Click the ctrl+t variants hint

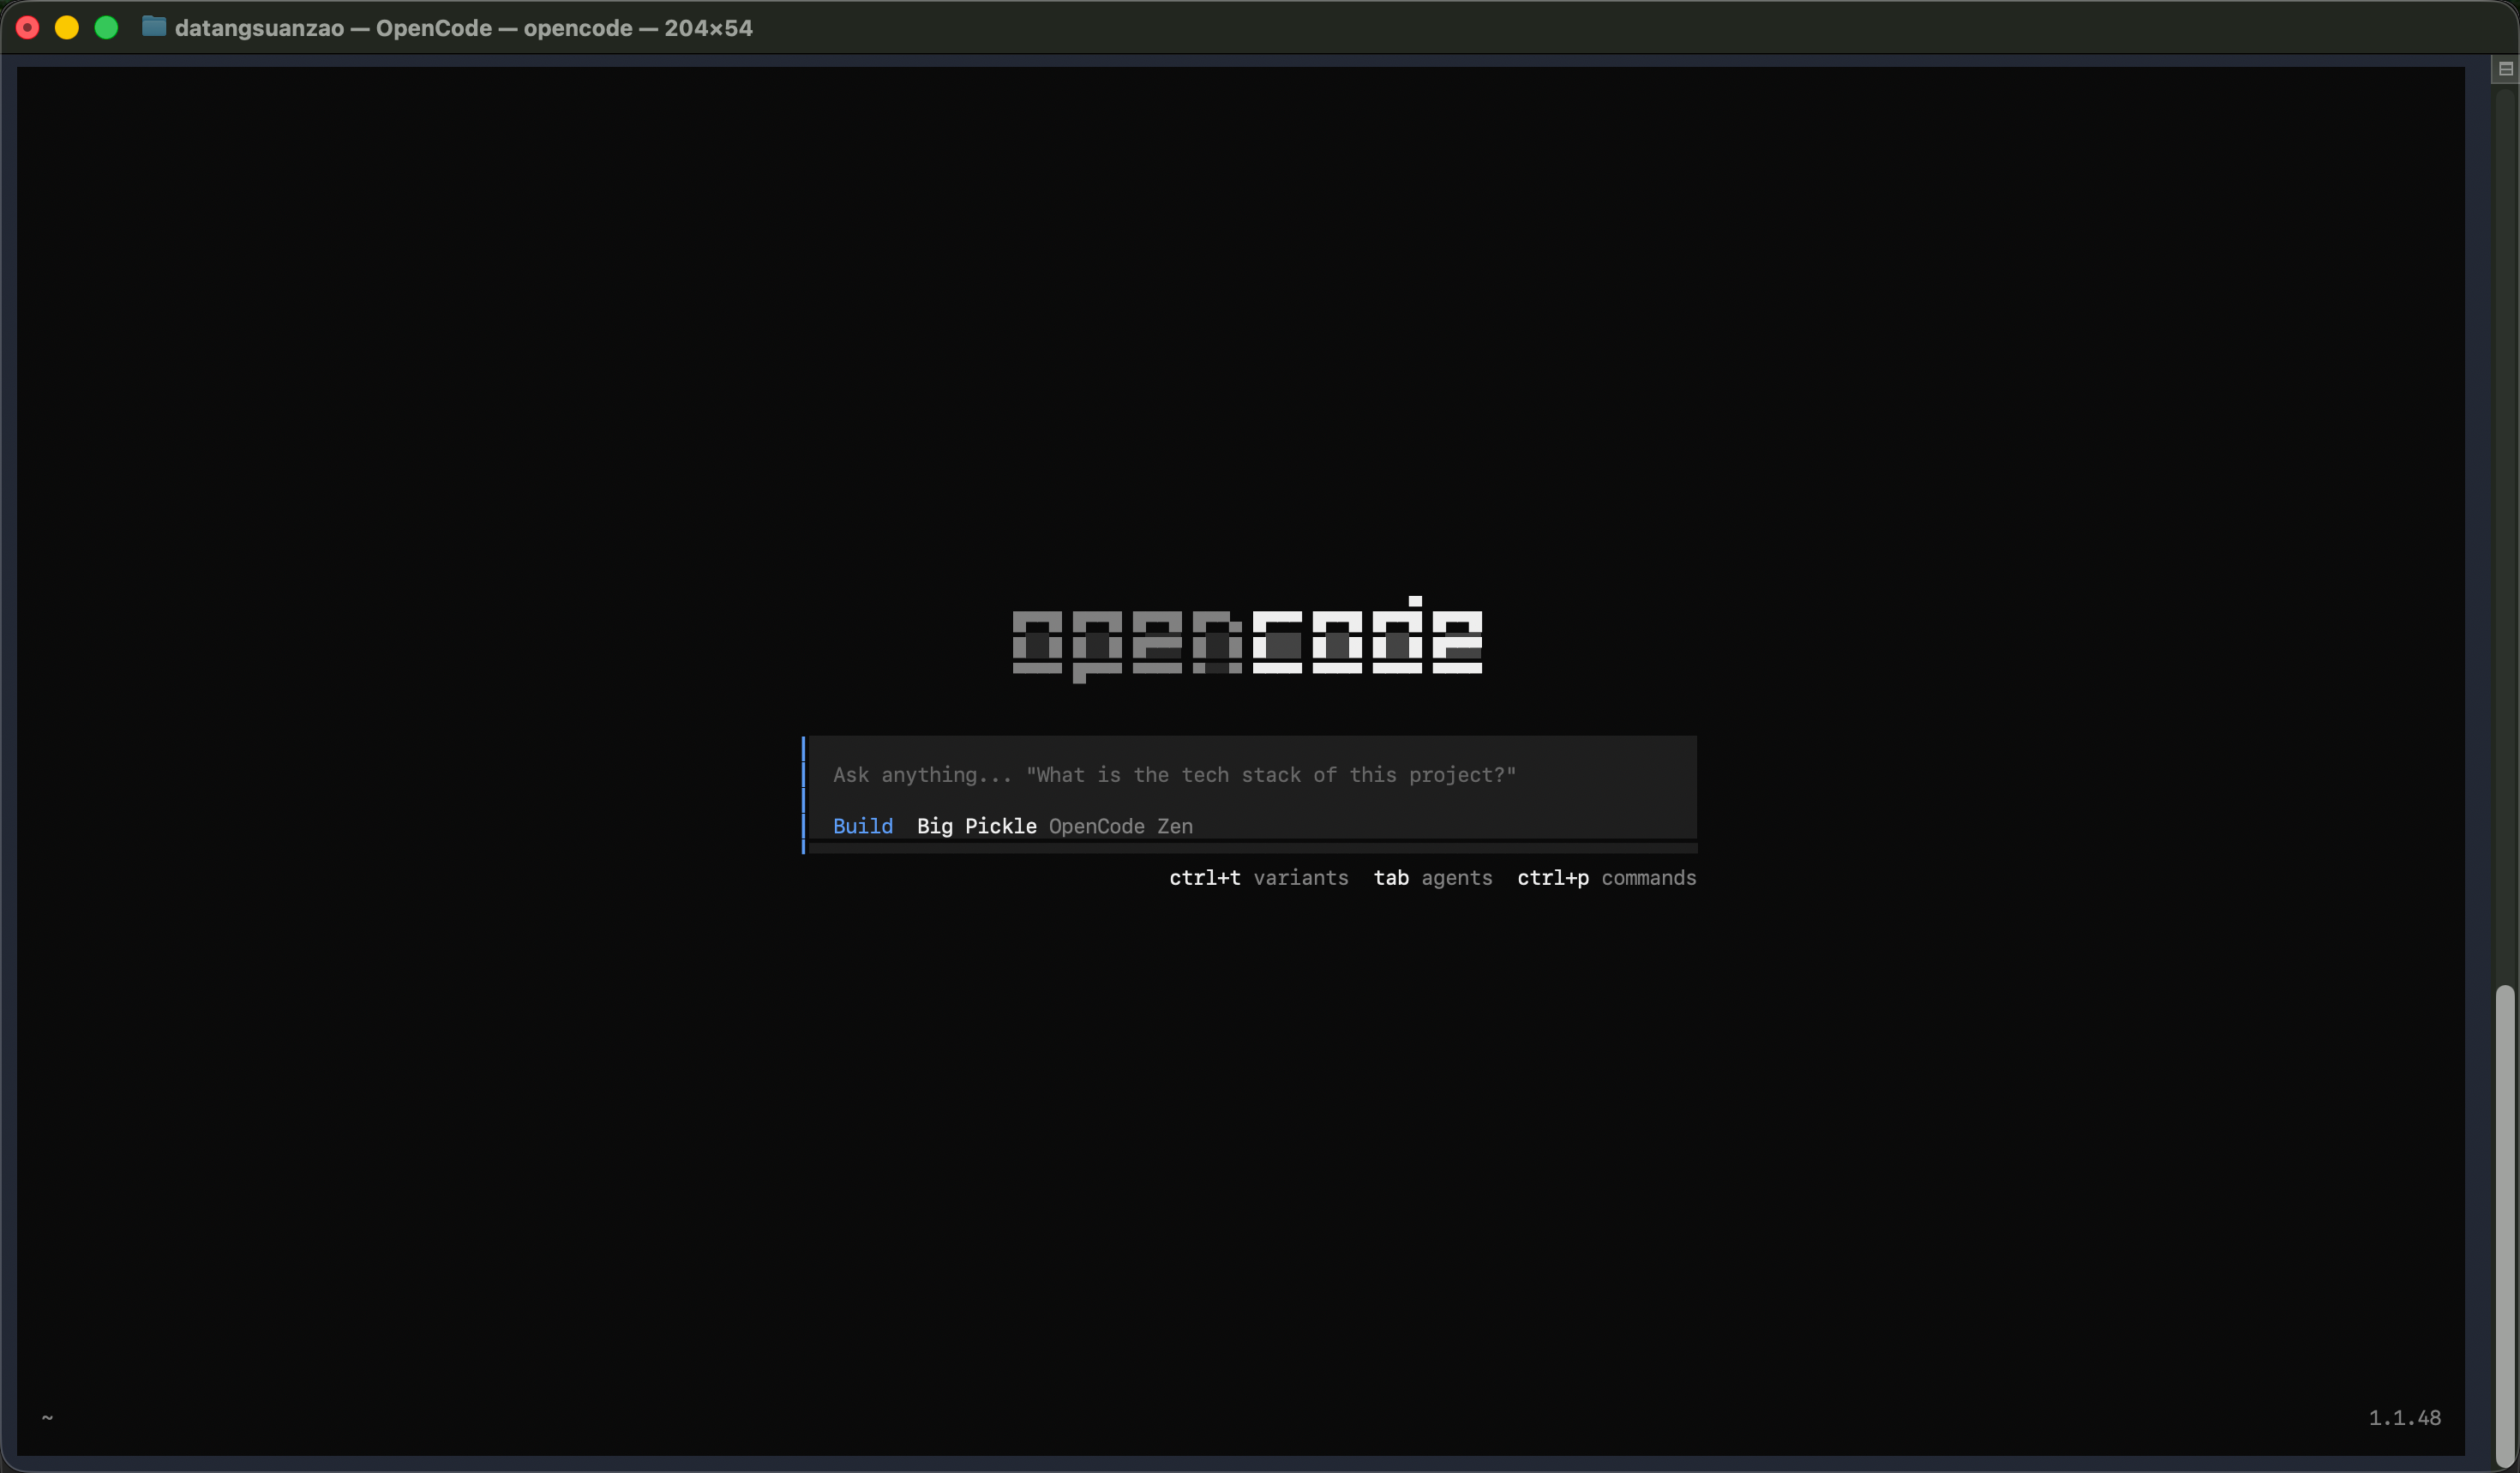(x=1258, y=878)
